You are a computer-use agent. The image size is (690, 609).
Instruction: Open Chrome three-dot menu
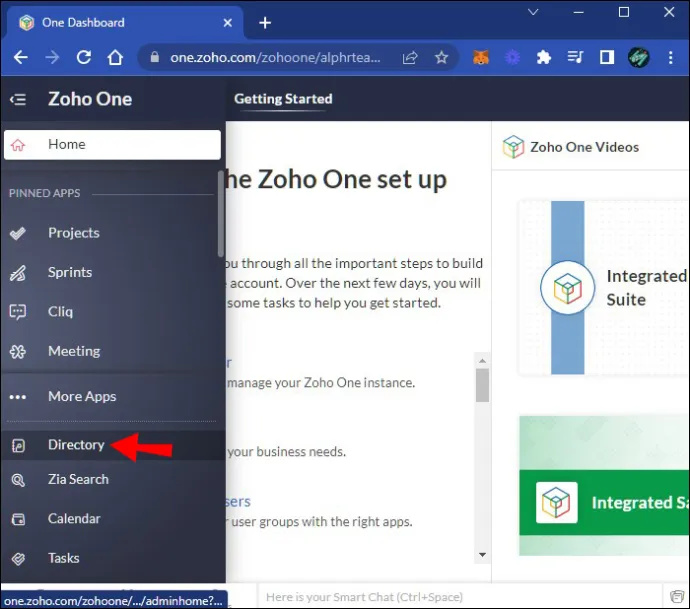point(671,58)
